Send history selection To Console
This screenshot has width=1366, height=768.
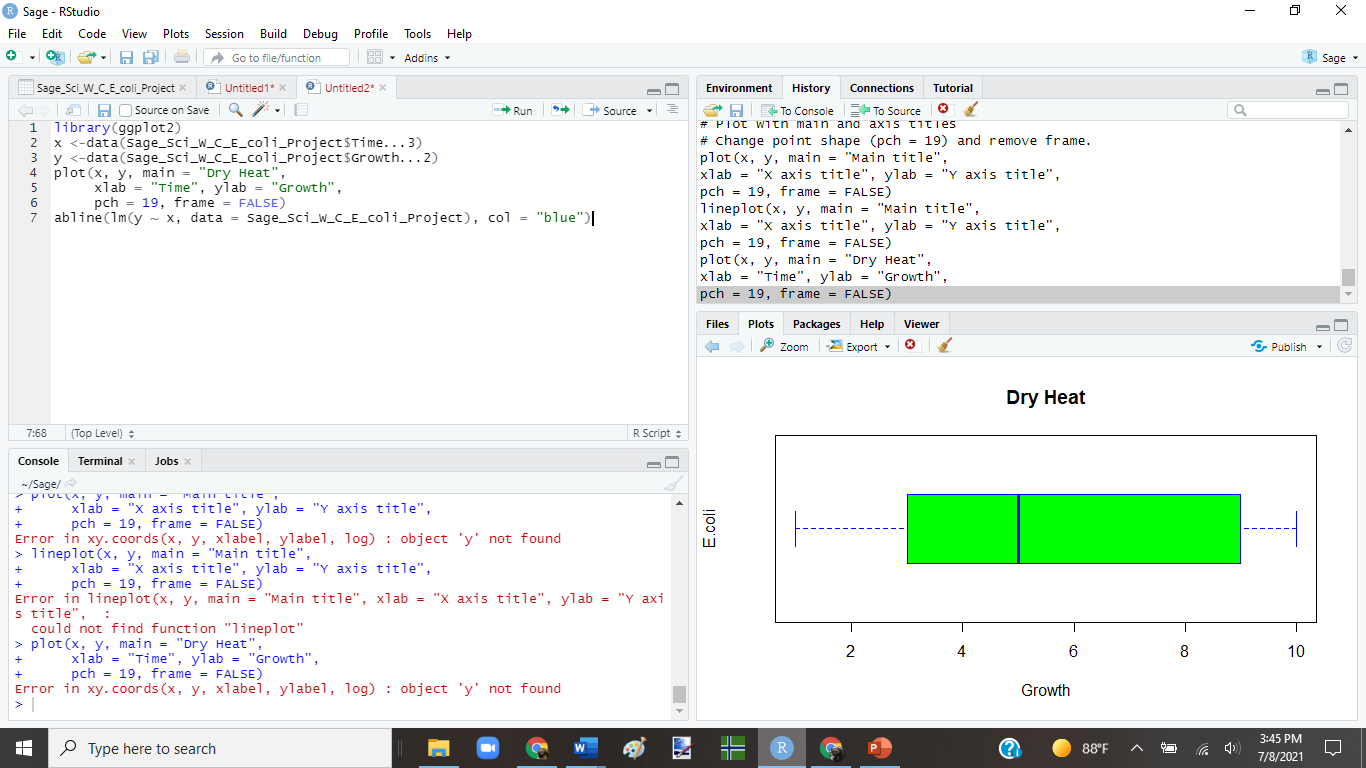(797, 110)
